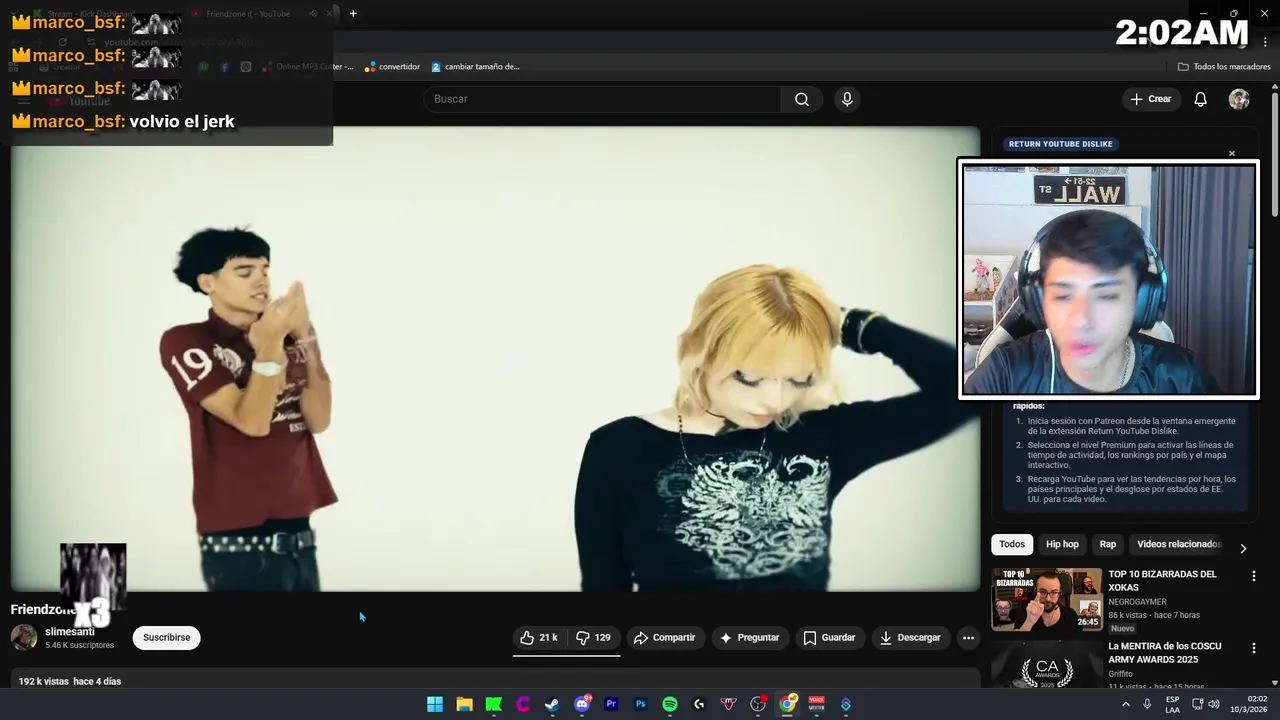The image size is (1280, 720).
Task: Open ESP LAA keyboard language switcher
Action: [x=1172, y=704]
